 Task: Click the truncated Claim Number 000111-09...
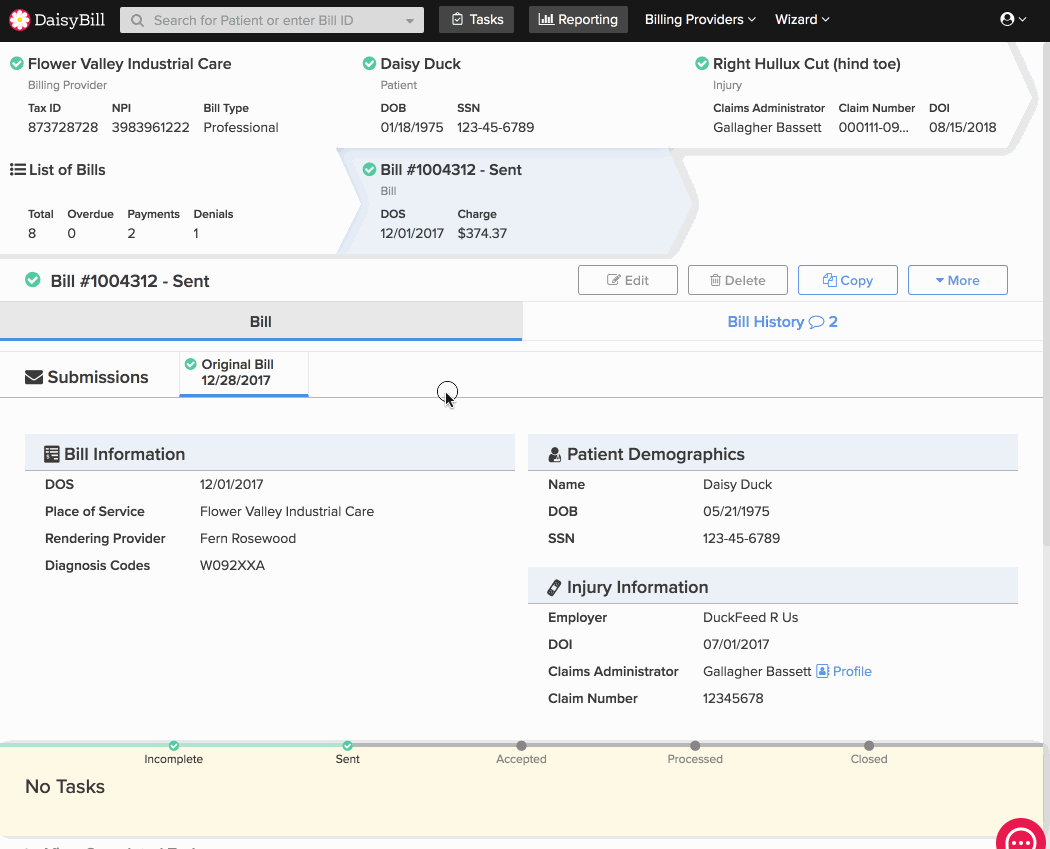tap(873, 127)
